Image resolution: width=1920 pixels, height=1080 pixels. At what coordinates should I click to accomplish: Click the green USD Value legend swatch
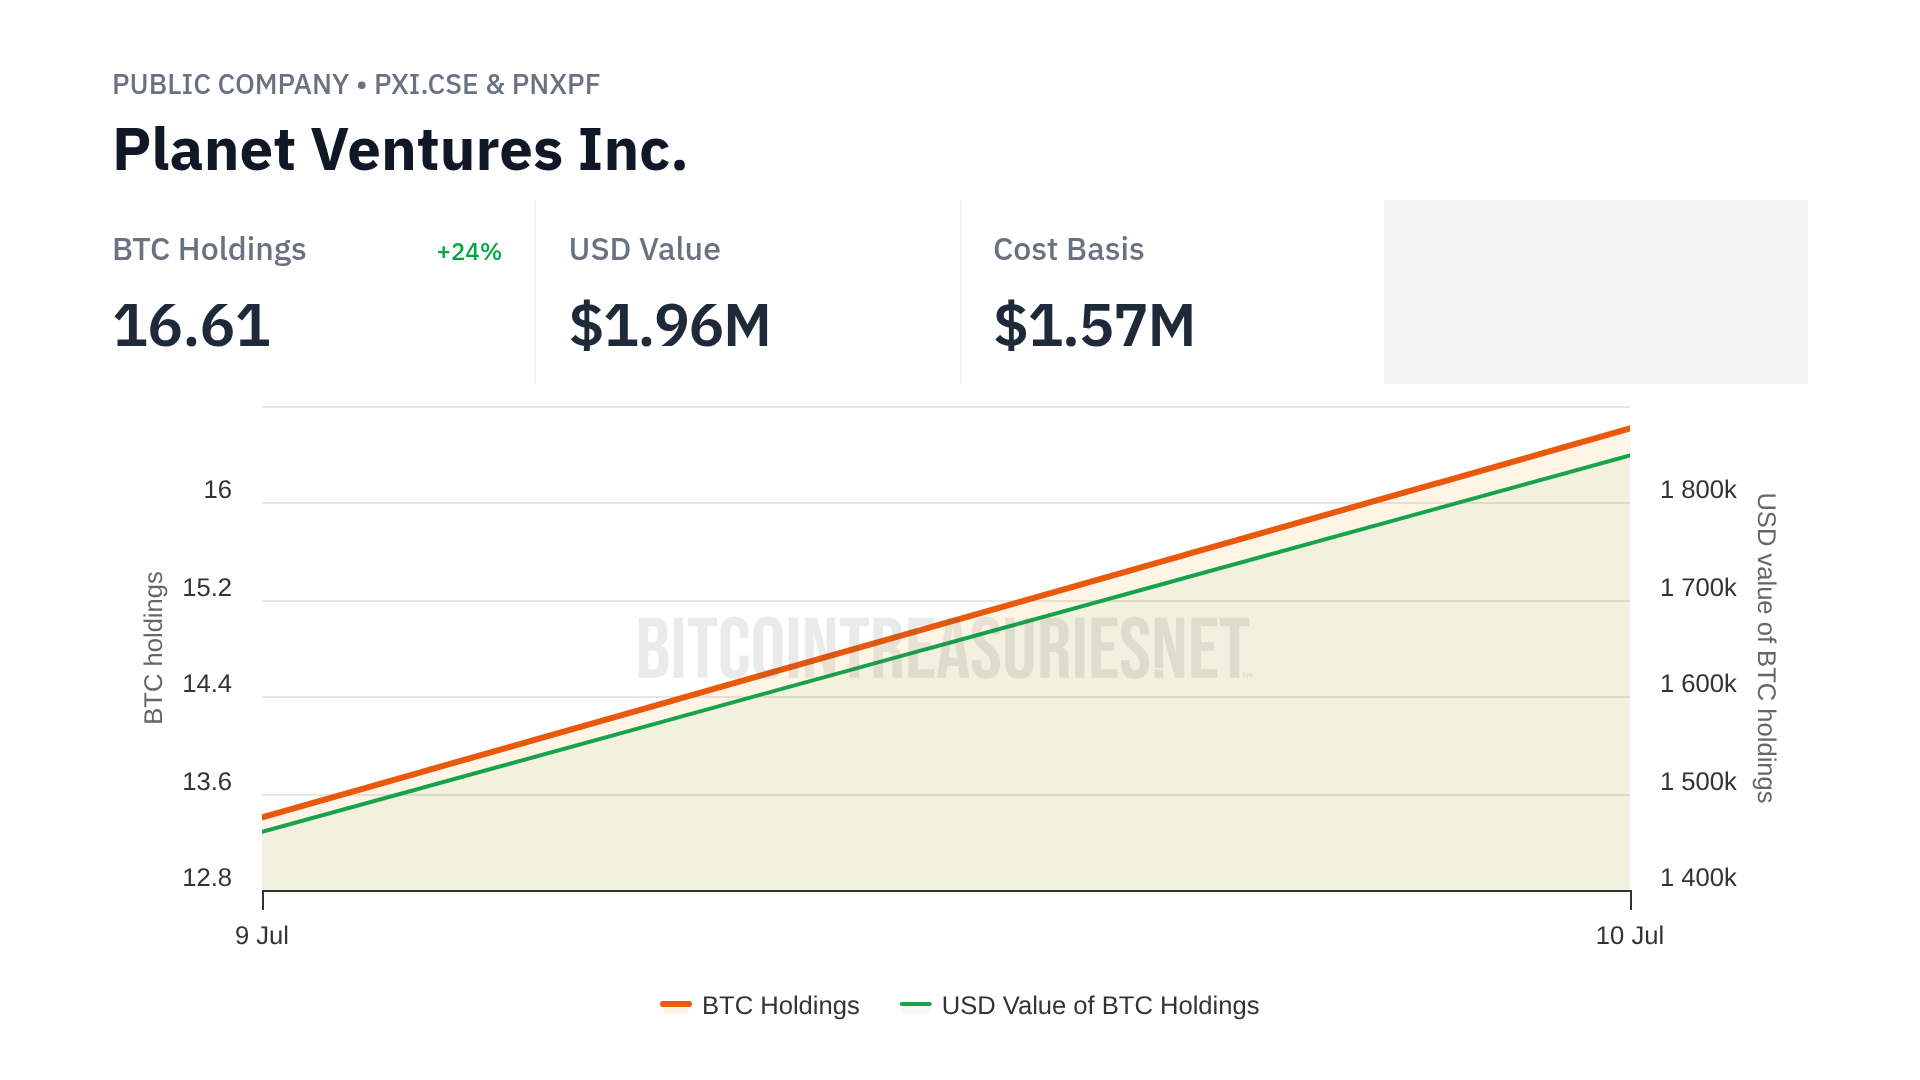(915, 1004)
